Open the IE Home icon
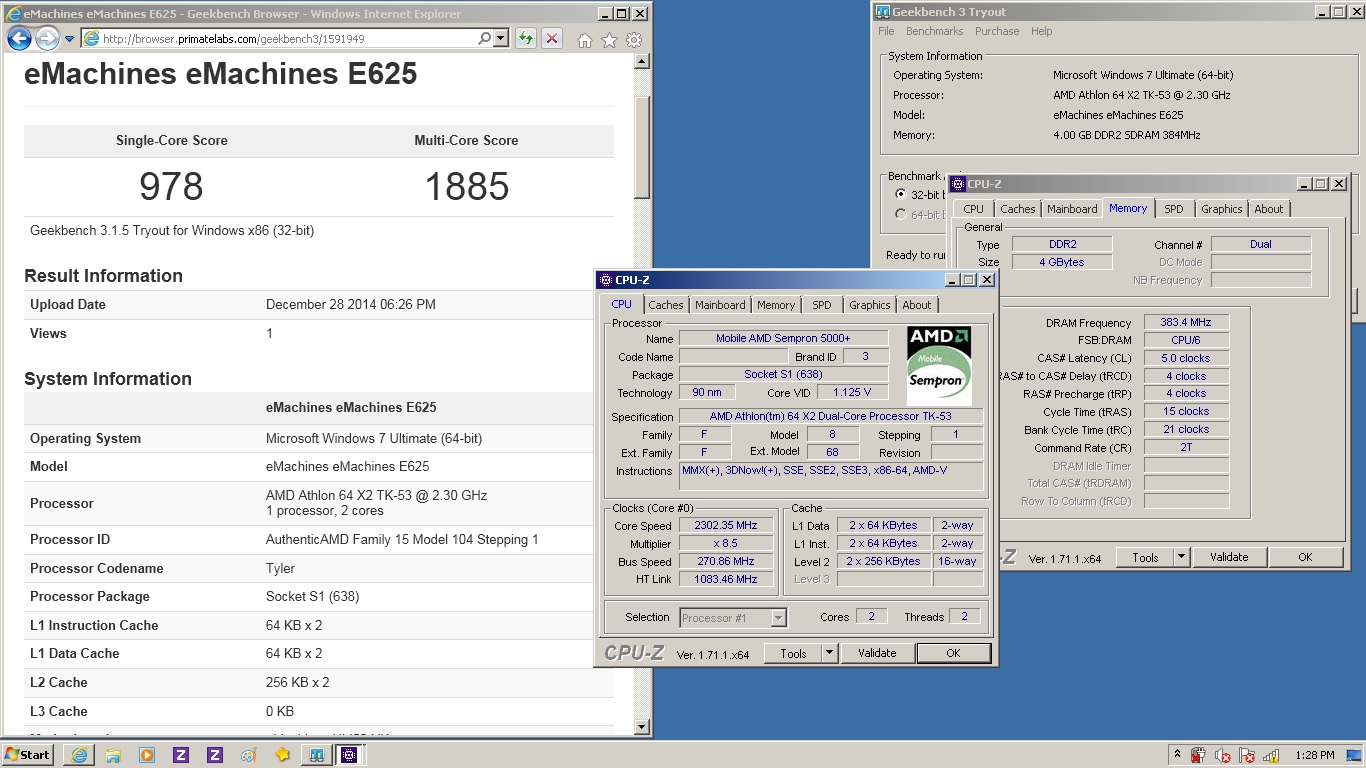 point(585,40)
